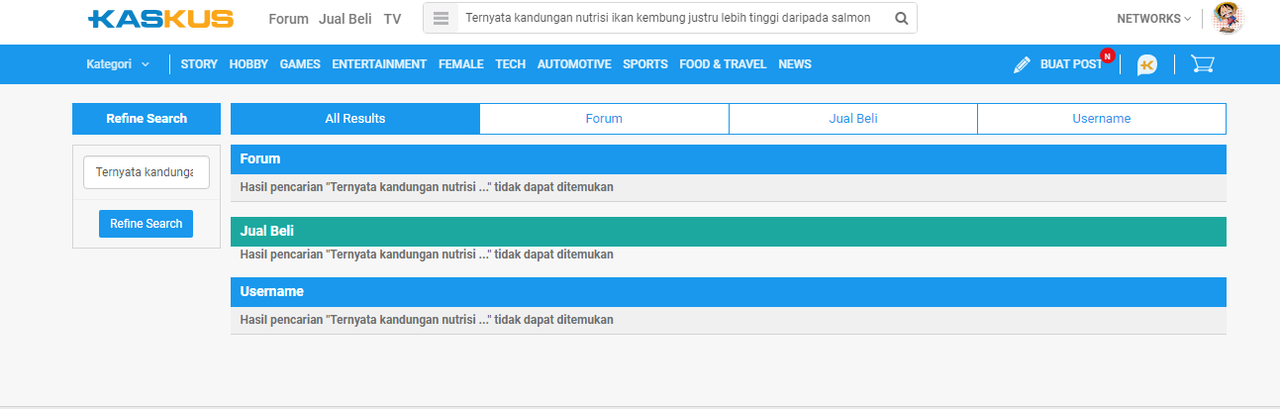Viewport: 1280px width, 409px height.
Task: Click the red notification badge
Action: pyautogui.click(x=1107, y=55)
